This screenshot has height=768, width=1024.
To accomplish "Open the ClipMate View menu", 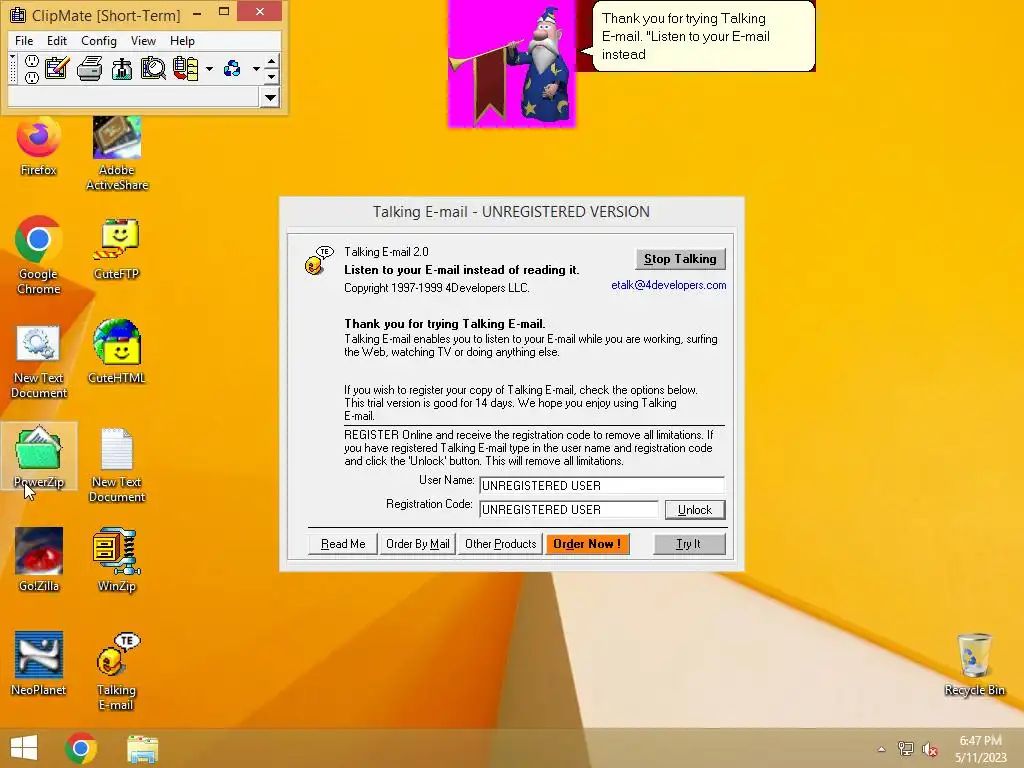I will pyautogui.click(x=143, y=40).
